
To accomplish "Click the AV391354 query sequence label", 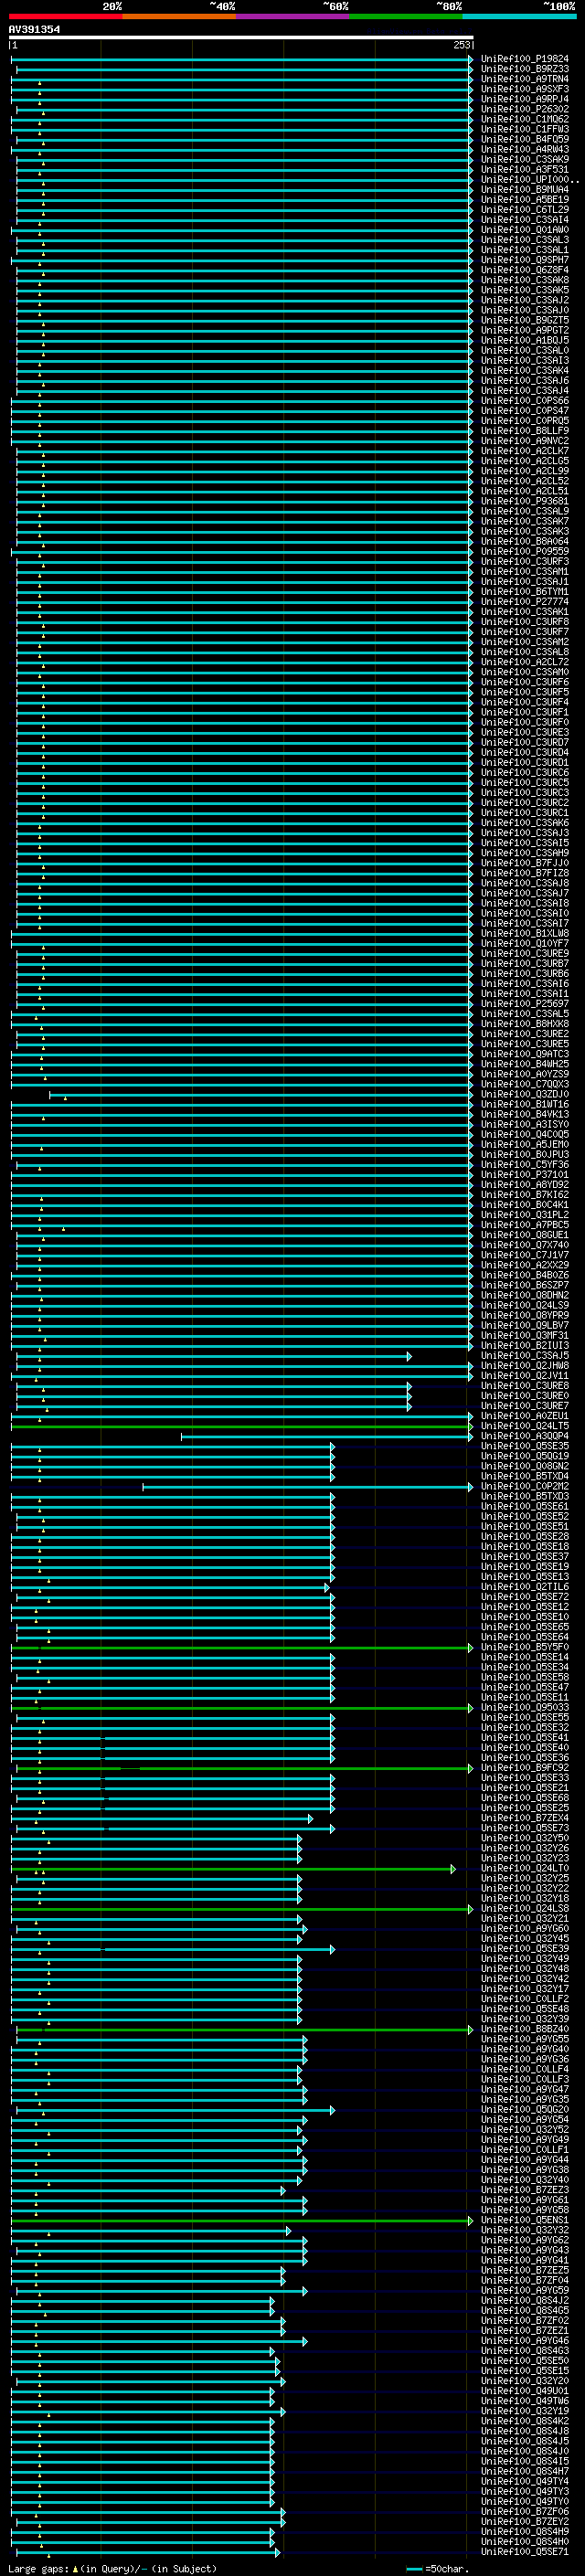I will pyautogui.click(x=34, y=30).
